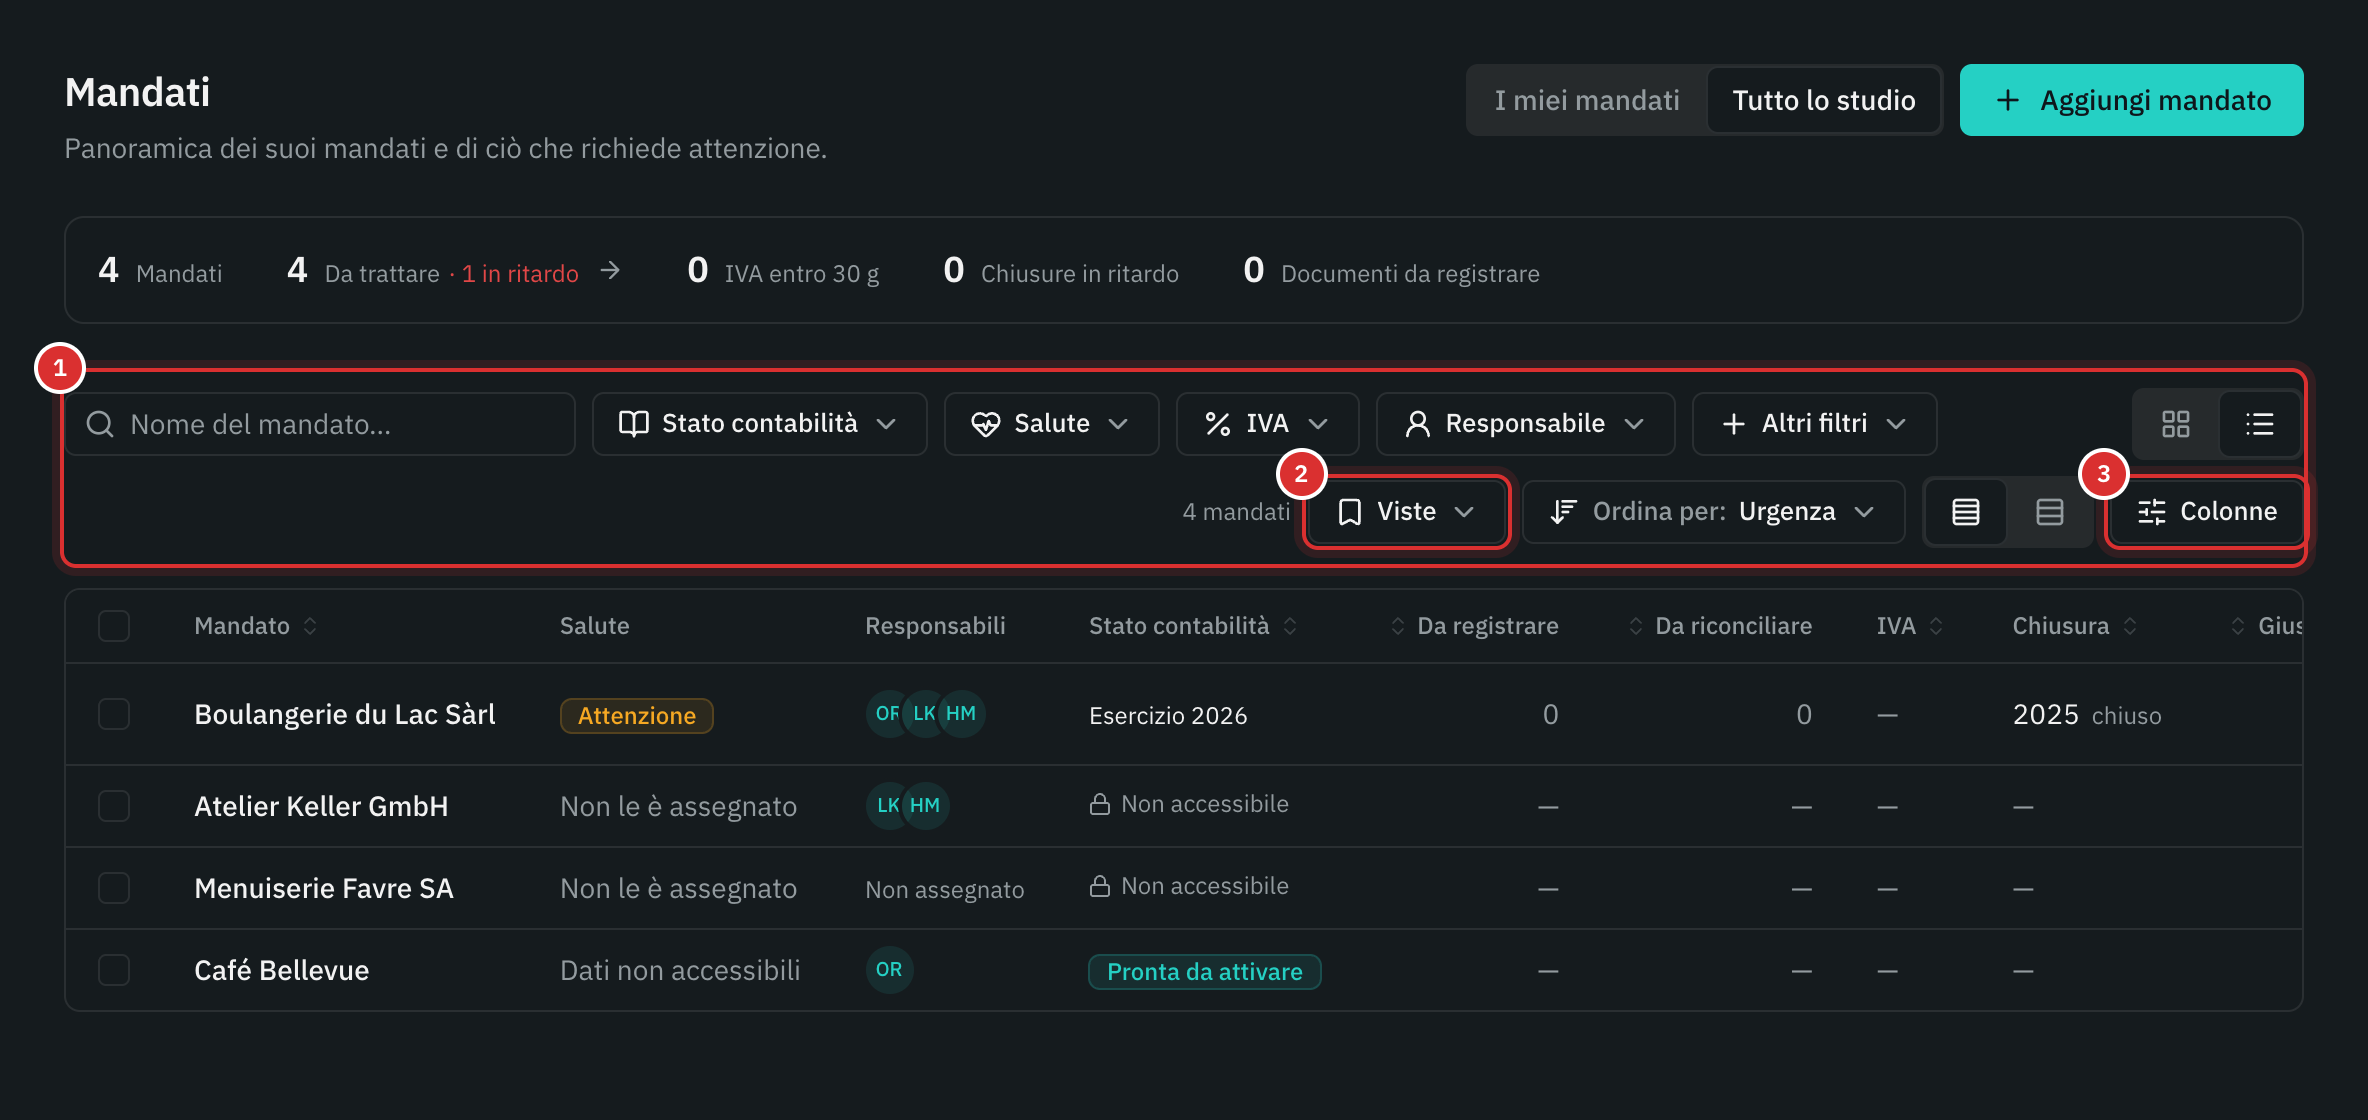Focus the Nome del mandato search field

click(320, 424)
